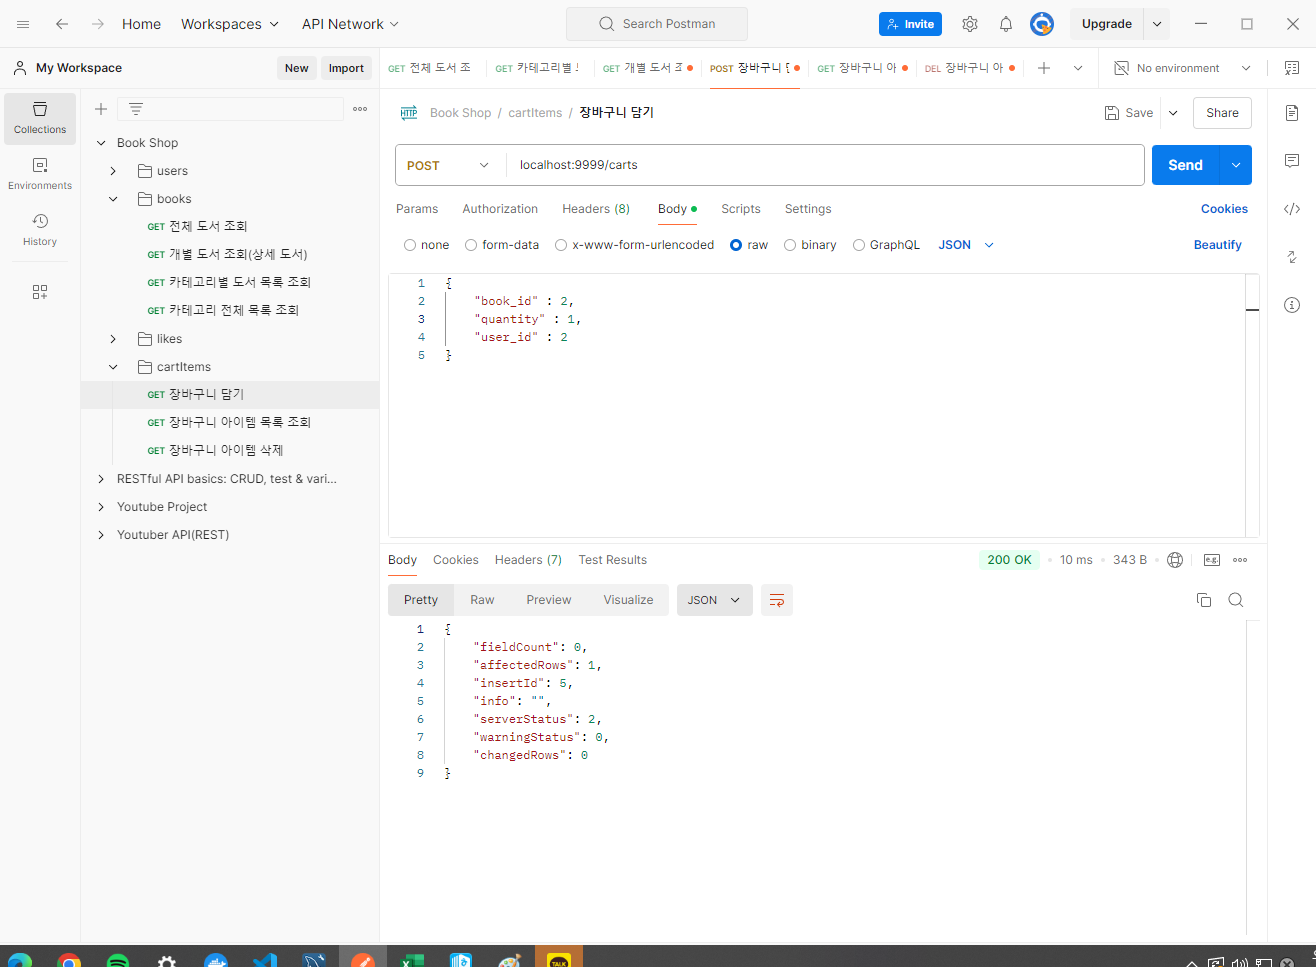Click the Invite button
The width and height of the screenshot is (1316, 967).
[910, 24]
